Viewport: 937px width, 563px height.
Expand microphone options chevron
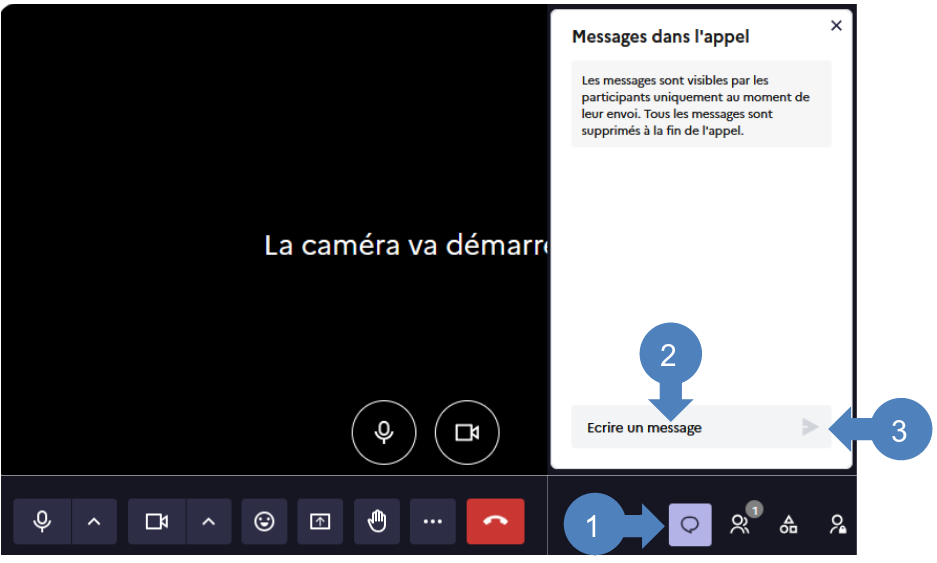pyautogui.click(x=94, y=522)
